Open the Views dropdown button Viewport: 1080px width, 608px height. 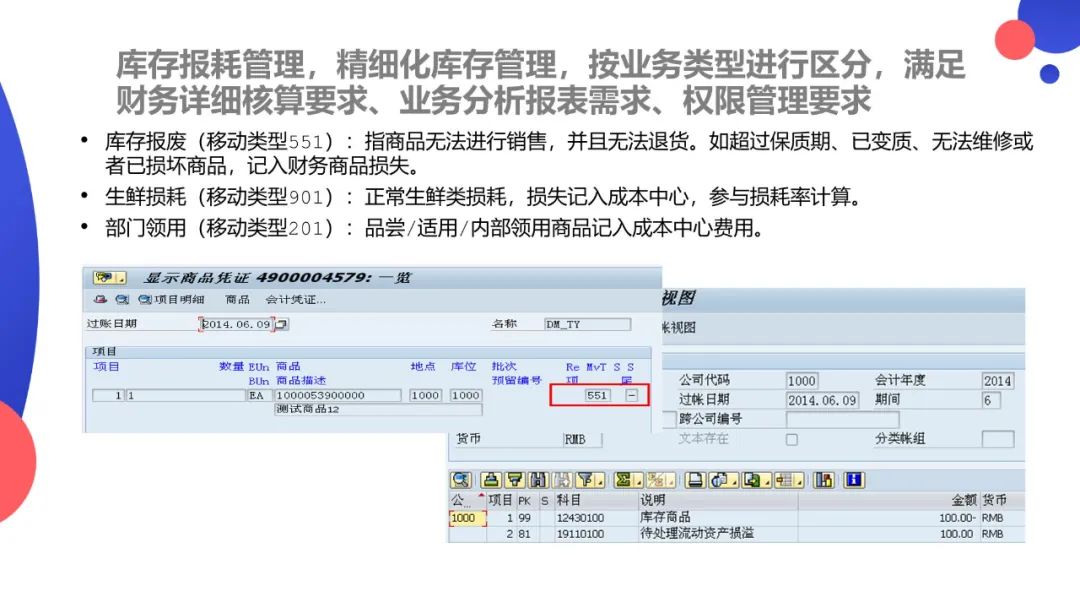point(724,480)
